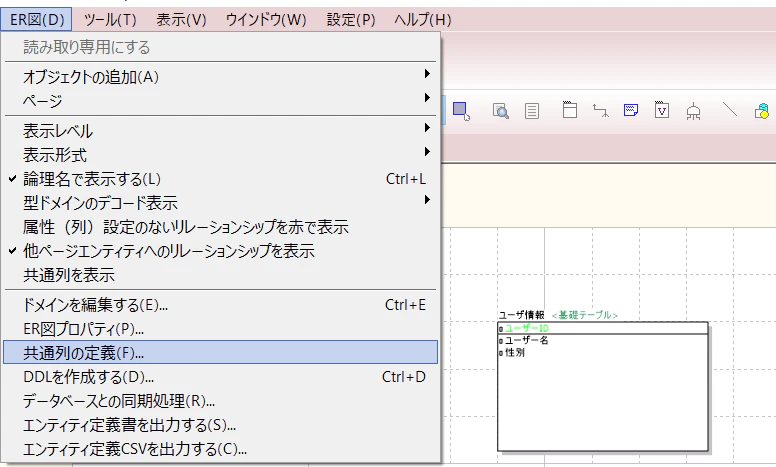Click the database shape icon with yellow circle
The image size is (776, 467).
(x=762, y=111)
